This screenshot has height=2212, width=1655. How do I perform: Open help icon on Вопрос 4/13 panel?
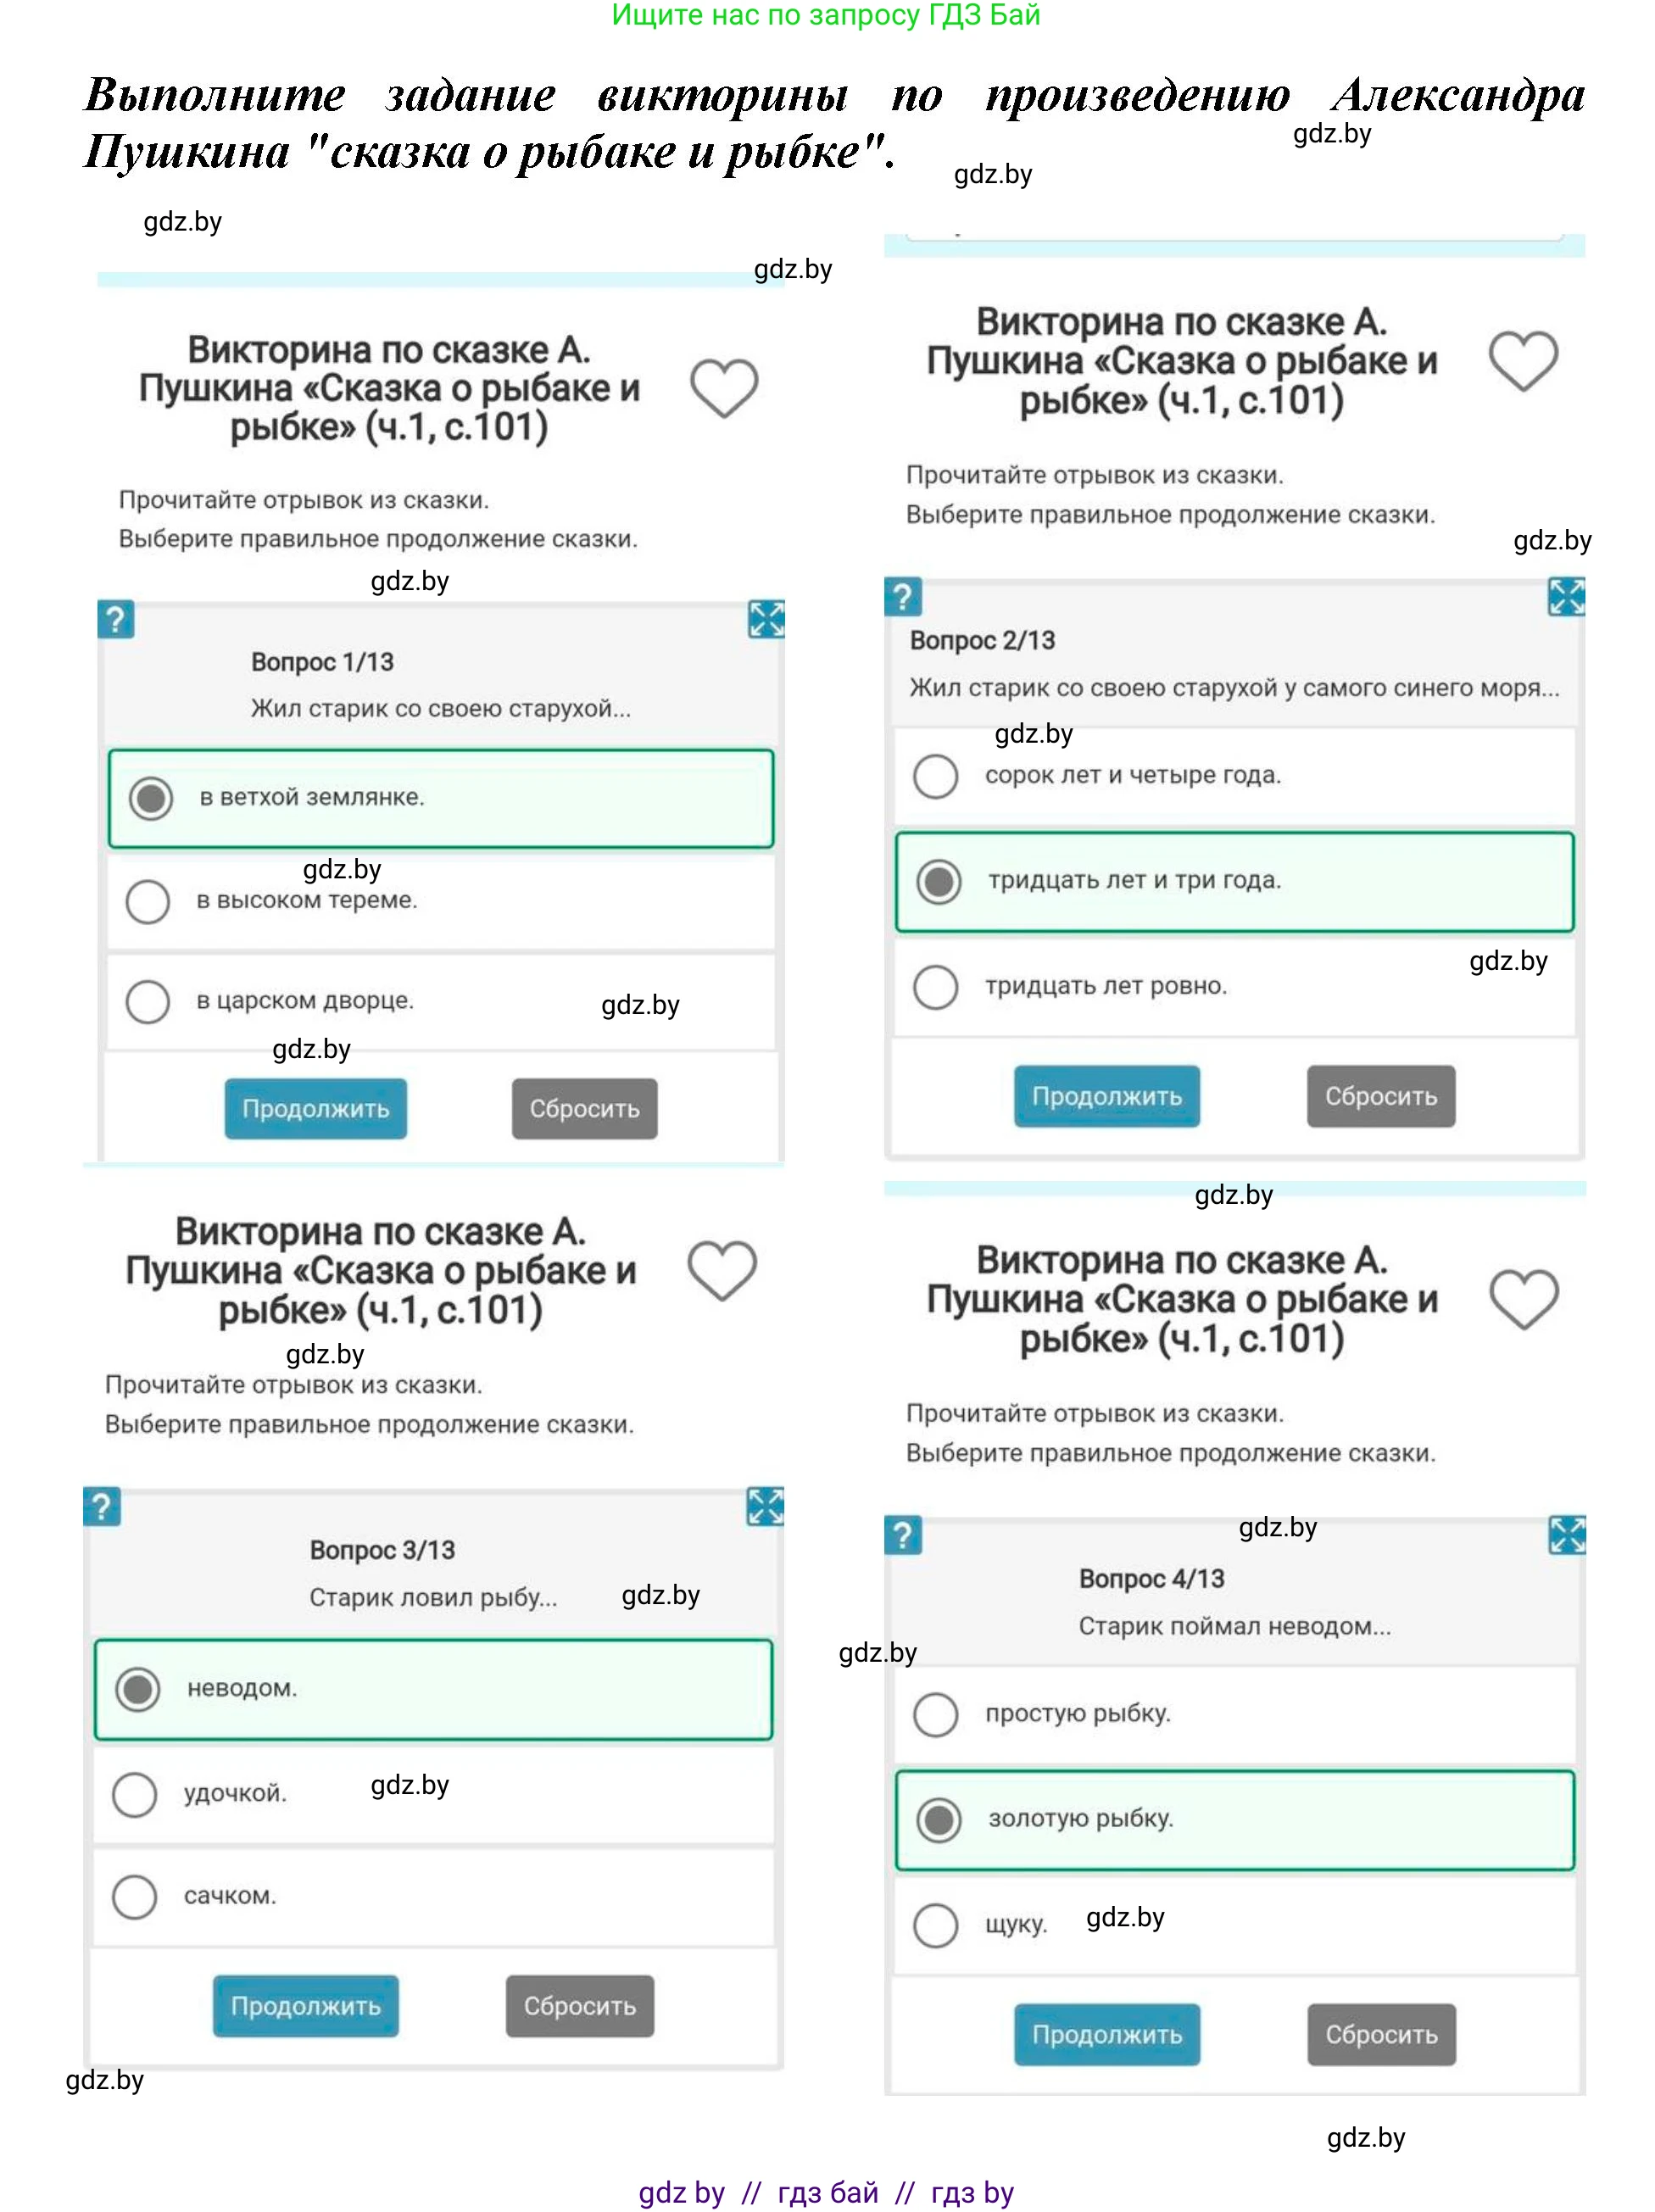(x=902, y=1535)
